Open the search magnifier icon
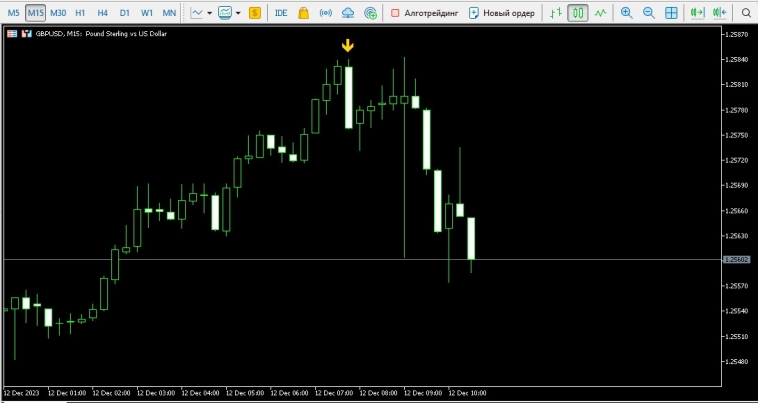Image resolution: width=758 pixels, height=403 pixels. point(746,13)
